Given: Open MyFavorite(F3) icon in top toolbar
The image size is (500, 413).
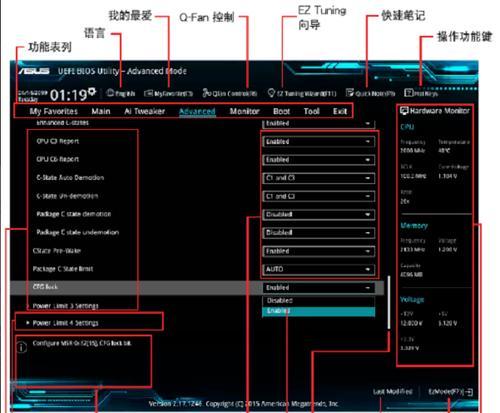Looking at the screenshot, I should tap(148, 93).
